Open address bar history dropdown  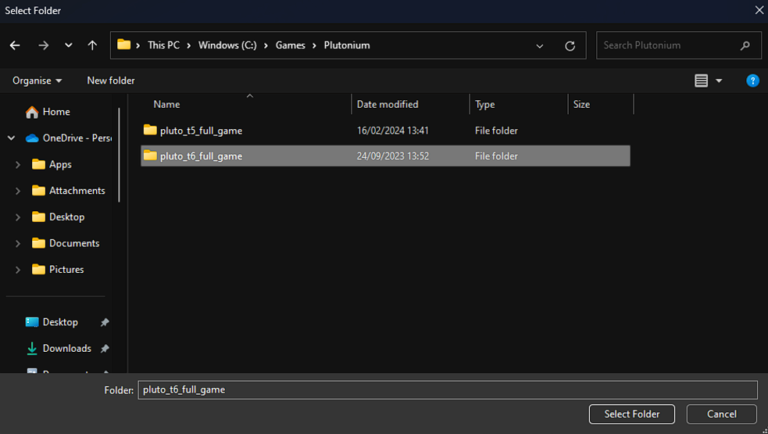point(540,46)
